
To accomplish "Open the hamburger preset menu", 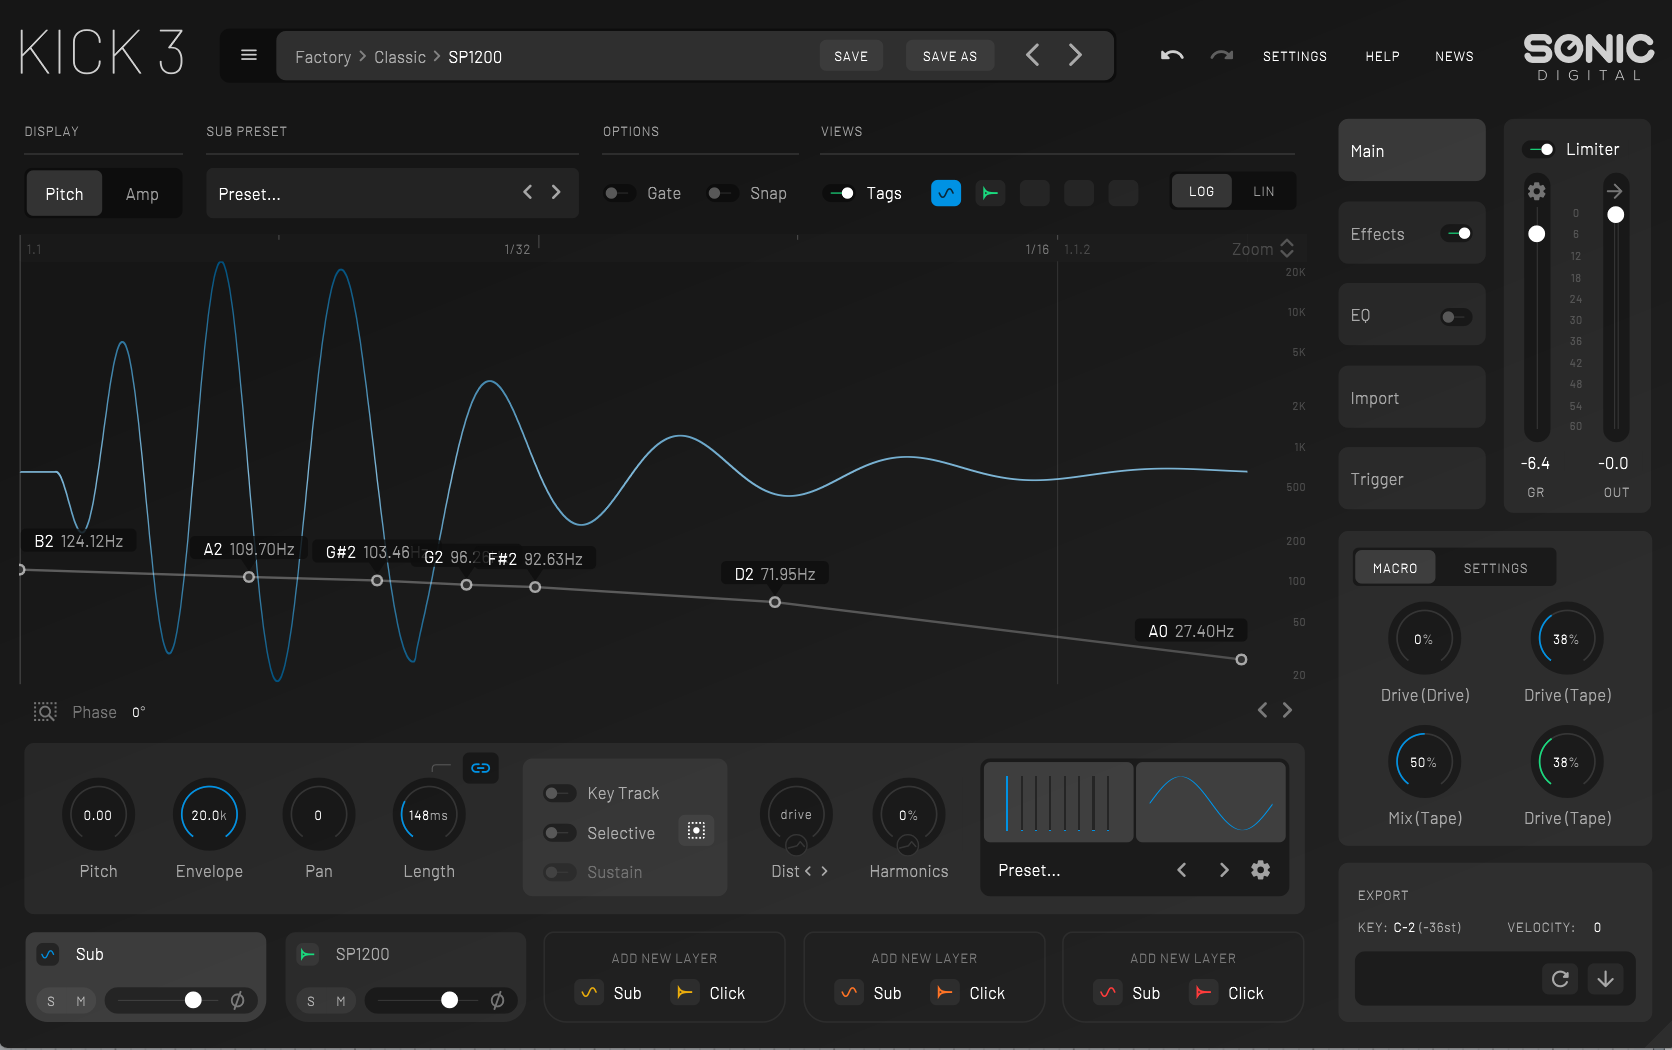I will (x=249, y=55).
